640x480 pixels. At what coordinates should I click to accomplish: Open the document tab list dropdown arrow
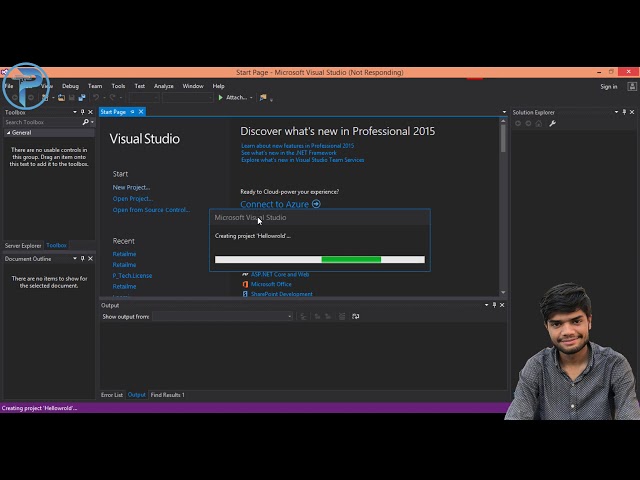pyautogui.click(x=504, y=112)
